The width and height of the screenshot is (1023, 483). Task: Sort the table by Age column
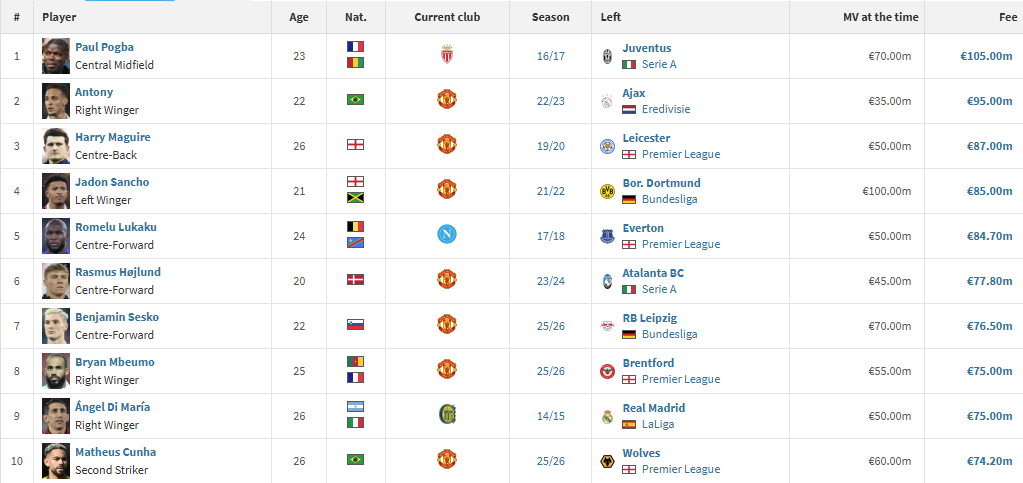(x=299, y=17)
